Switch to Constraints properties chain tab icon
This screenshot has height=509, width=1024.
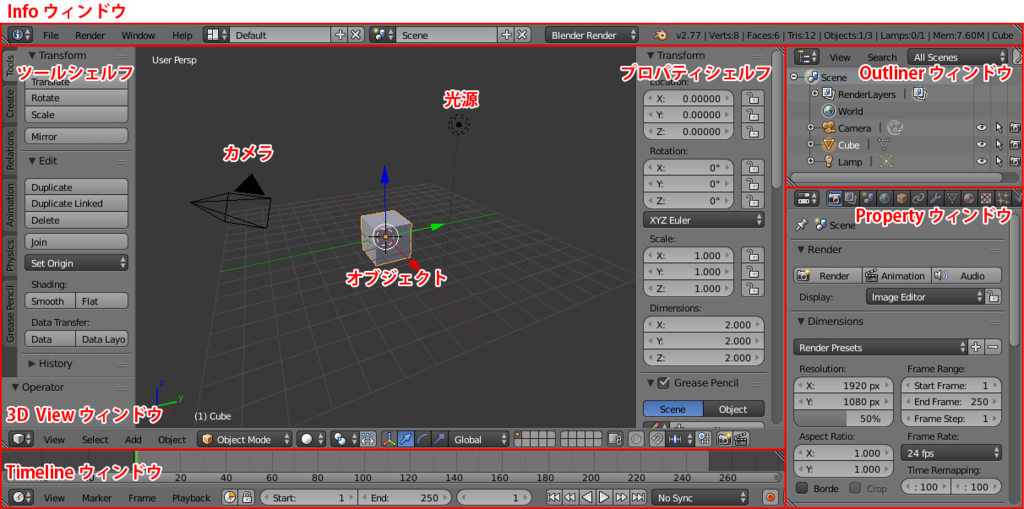pos(918,197)
